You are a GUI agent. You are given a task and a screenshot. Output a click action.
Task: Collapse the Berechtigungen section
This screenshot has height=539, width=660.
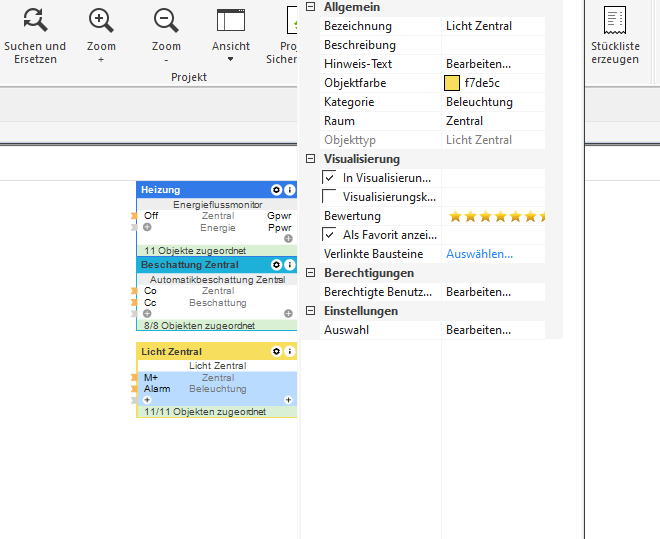310,273
